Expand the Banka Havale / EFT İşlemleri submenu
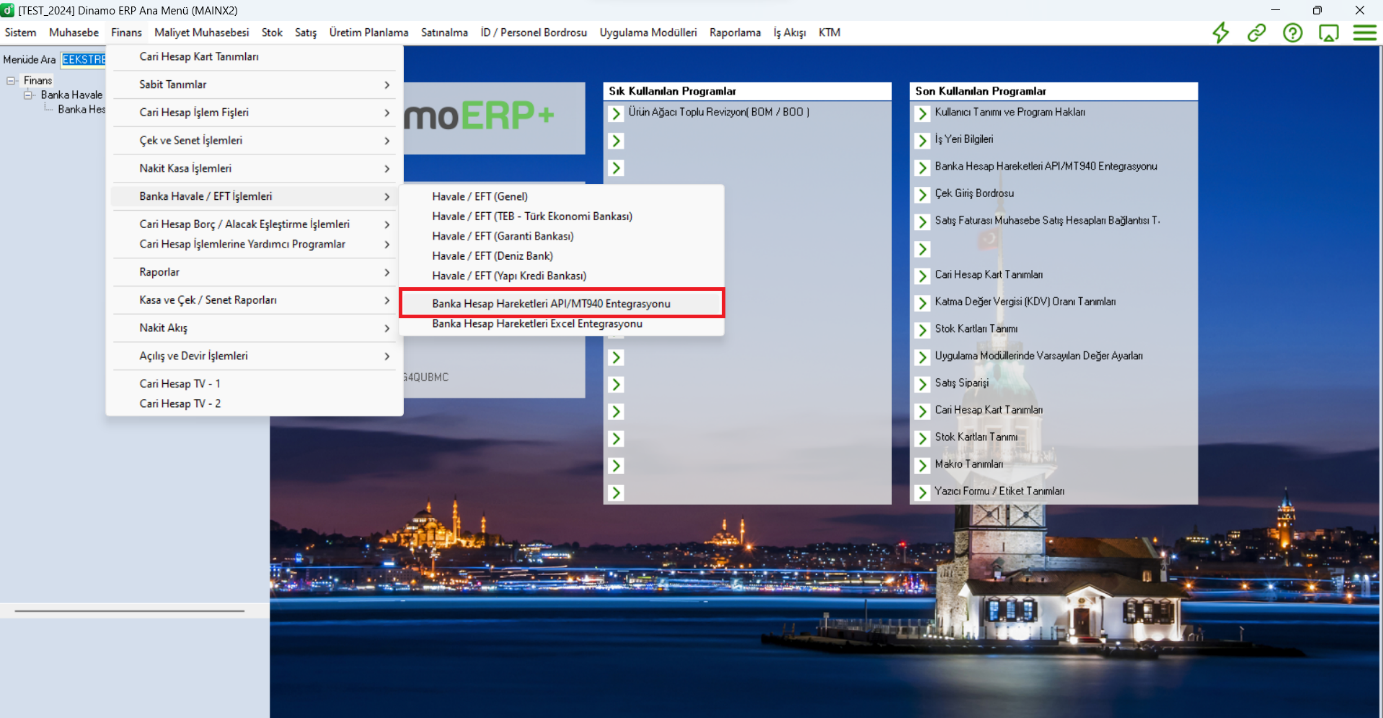 pyautogui.click(x=255, y=197)
